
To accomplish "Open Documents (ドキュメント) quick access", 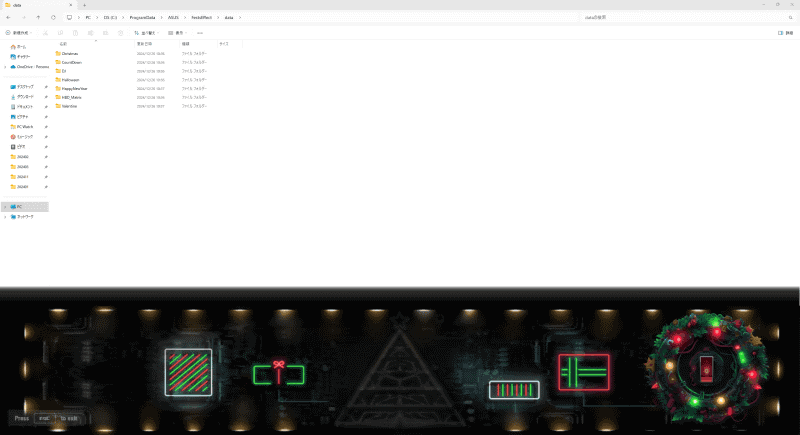I will (22, 107).
